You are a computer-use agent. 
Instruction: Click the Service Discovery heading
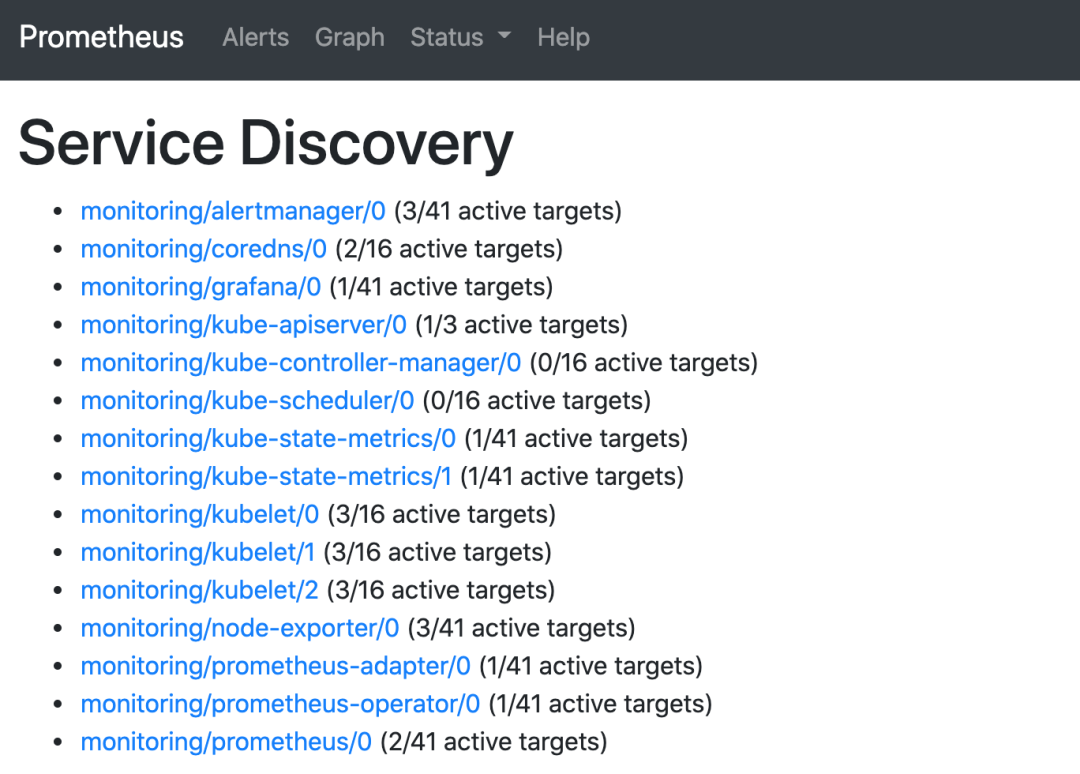pos(266,143)
